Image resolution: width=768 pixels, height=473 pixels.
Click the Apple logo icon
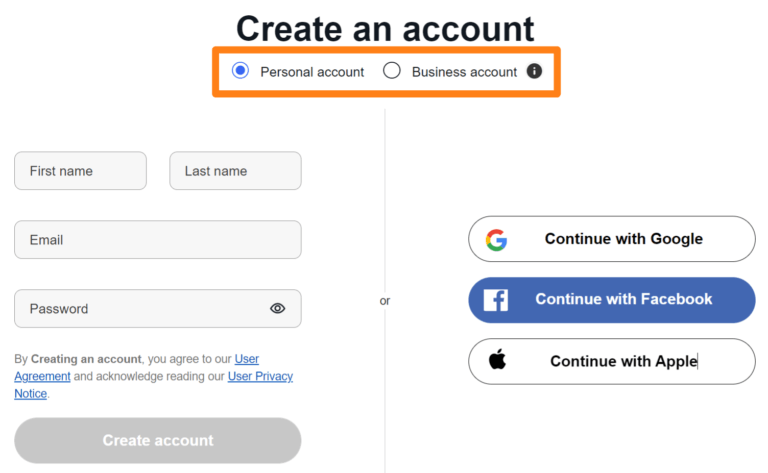click(x=497, y=360)
